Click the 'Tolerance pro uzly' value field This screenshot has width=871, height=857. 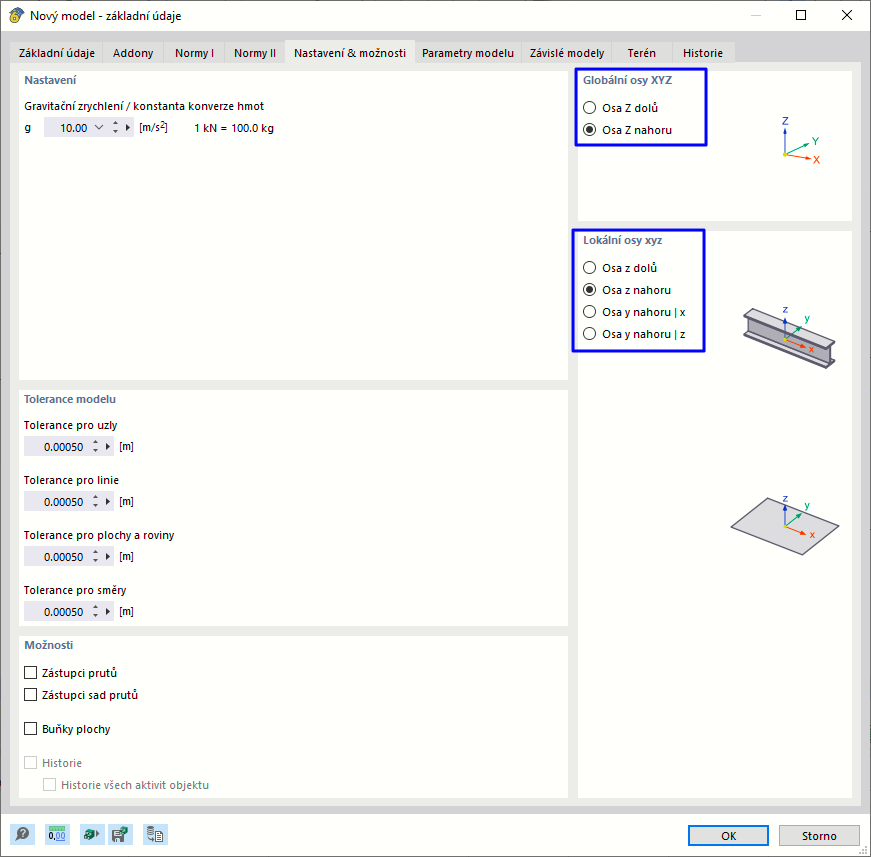[57, 447]
